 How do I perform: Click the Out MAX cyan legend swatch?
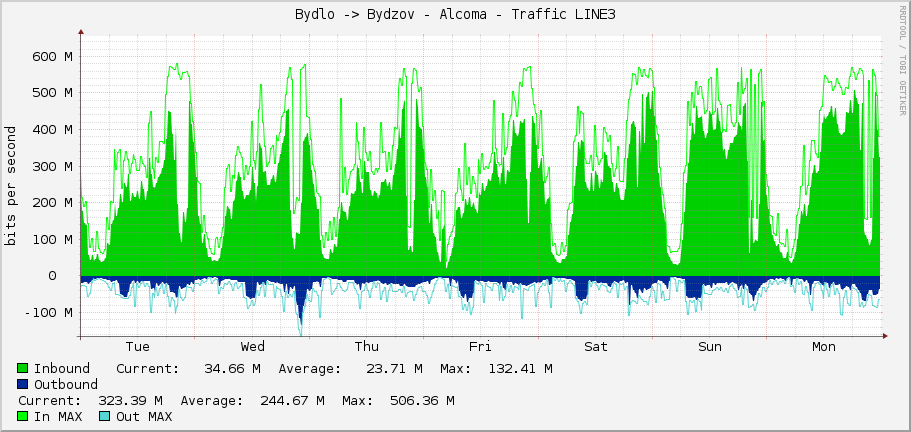pos(104,416)
